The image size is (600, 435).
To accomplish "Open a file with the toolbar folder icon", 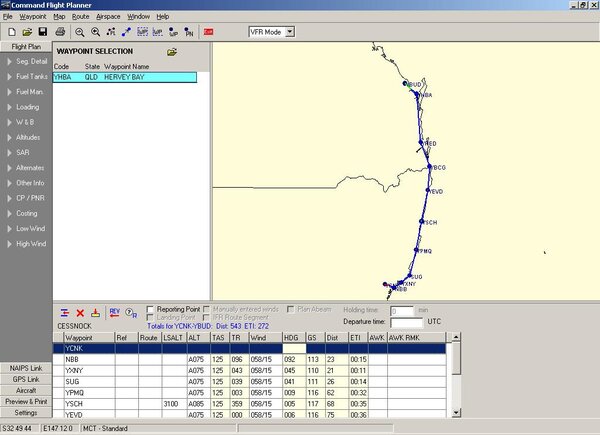I will pos(23,32).
